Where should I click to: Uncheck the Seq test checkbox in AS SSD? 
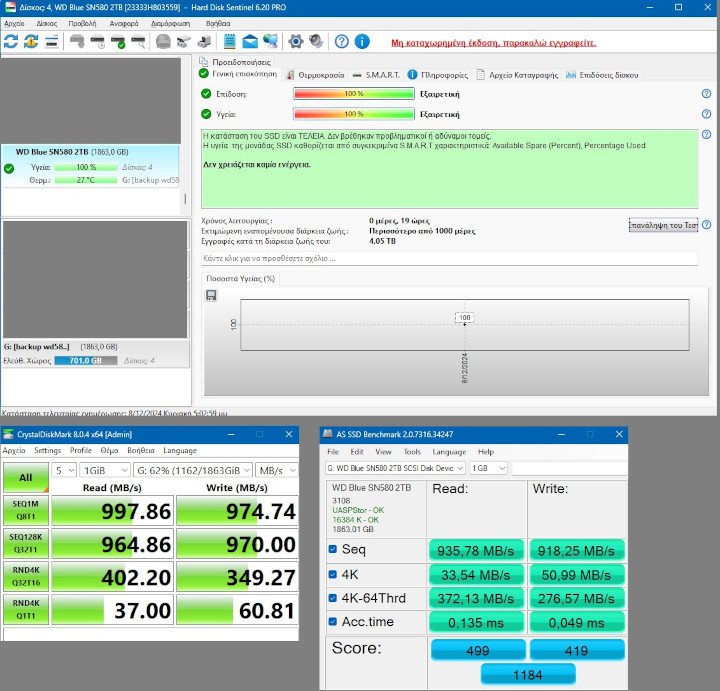click(333, 549)
